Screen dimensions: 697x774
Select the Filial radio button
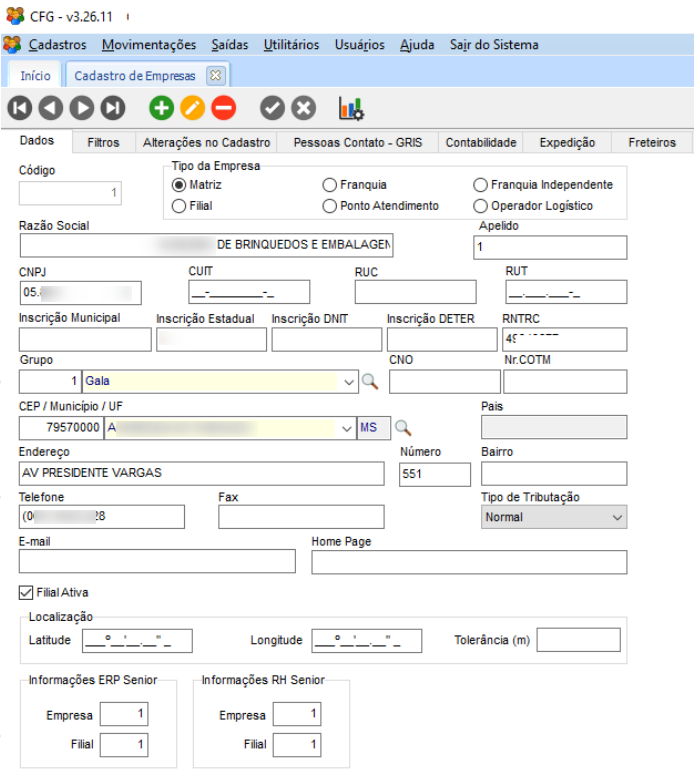click(179, 206)
